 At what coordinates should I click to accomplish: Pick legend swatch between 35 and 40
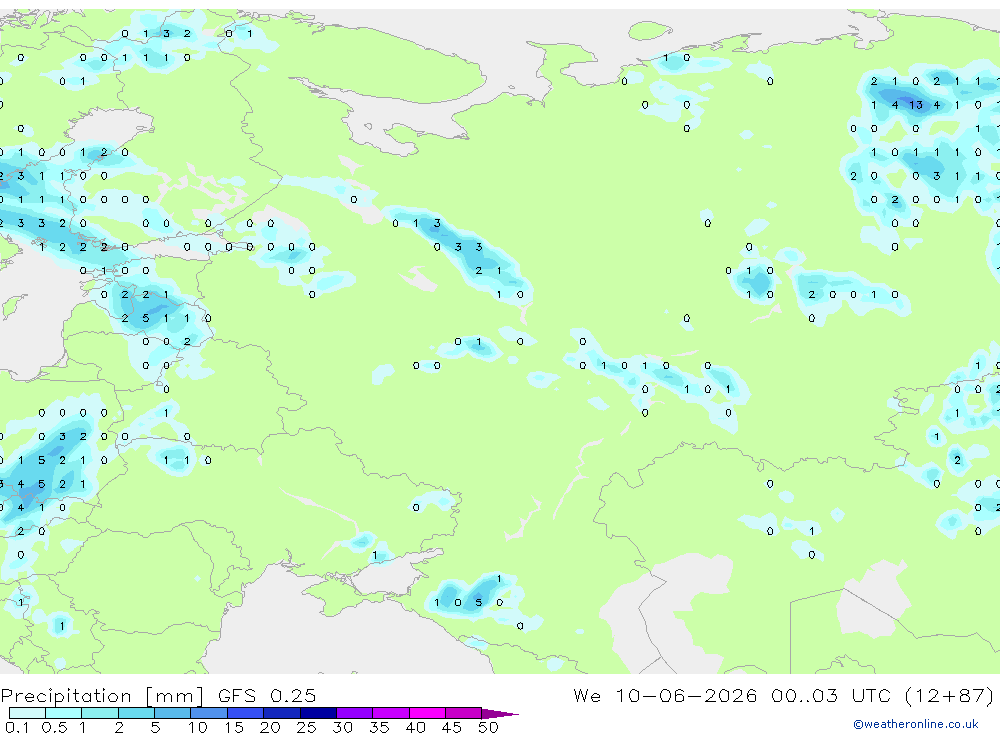coord(391,713)
